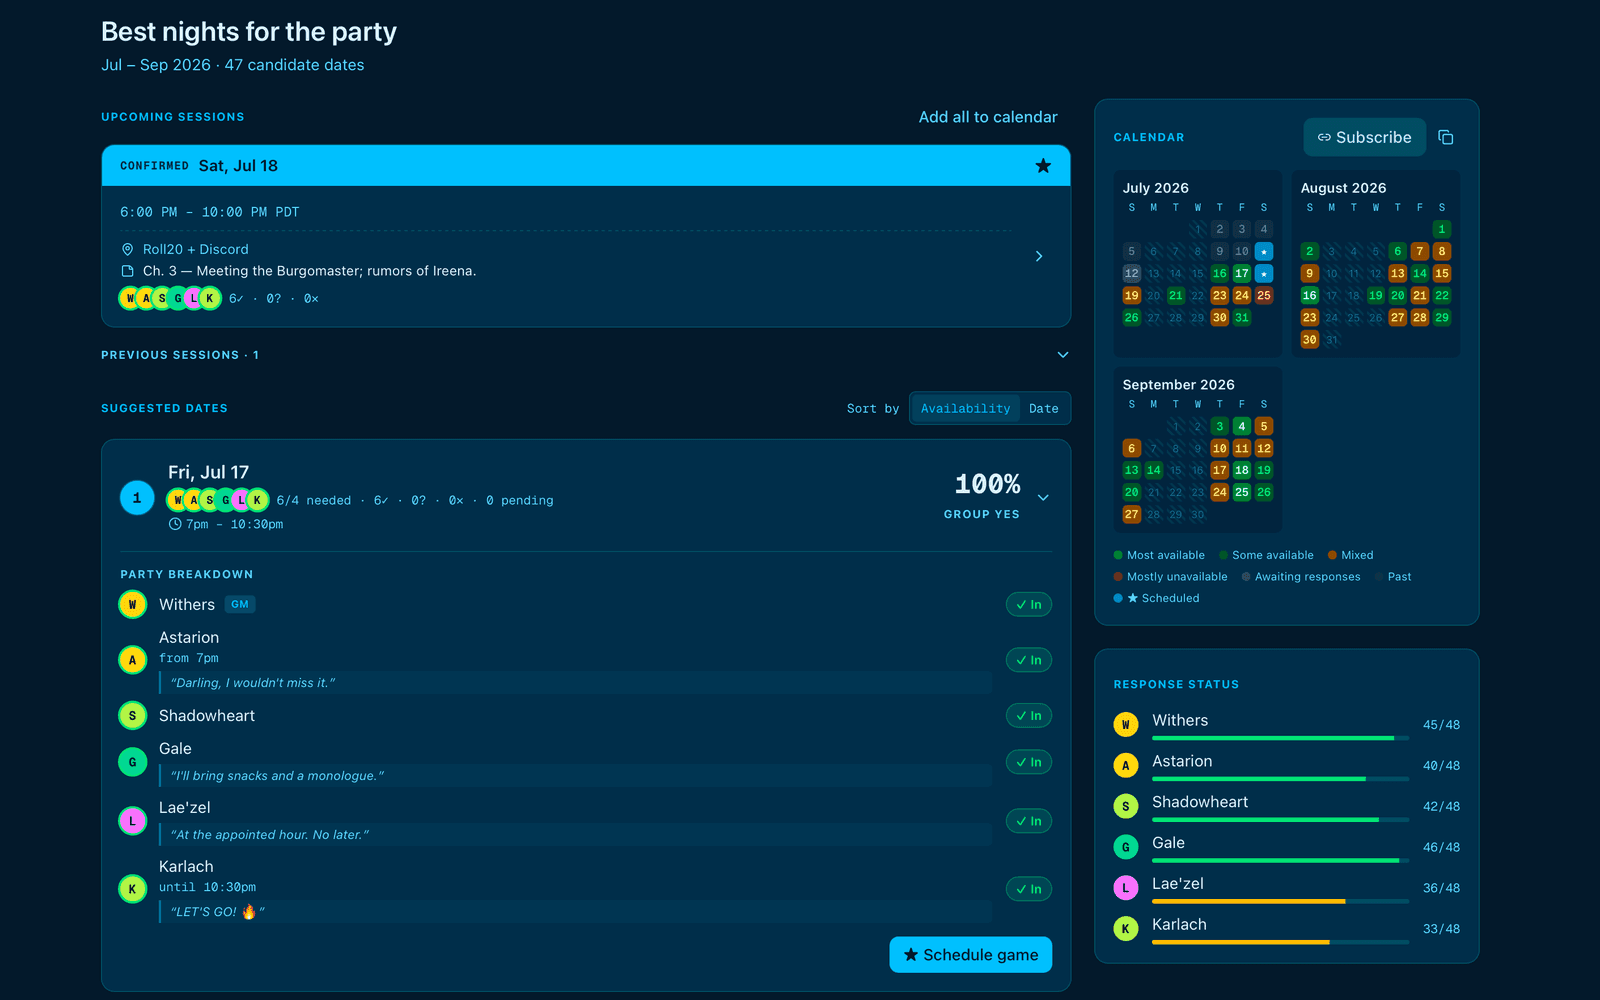This screenshot has height=1000, width=1600.
Task: Select August 8 in the August calendar
Action: (x=1442, y=251)
